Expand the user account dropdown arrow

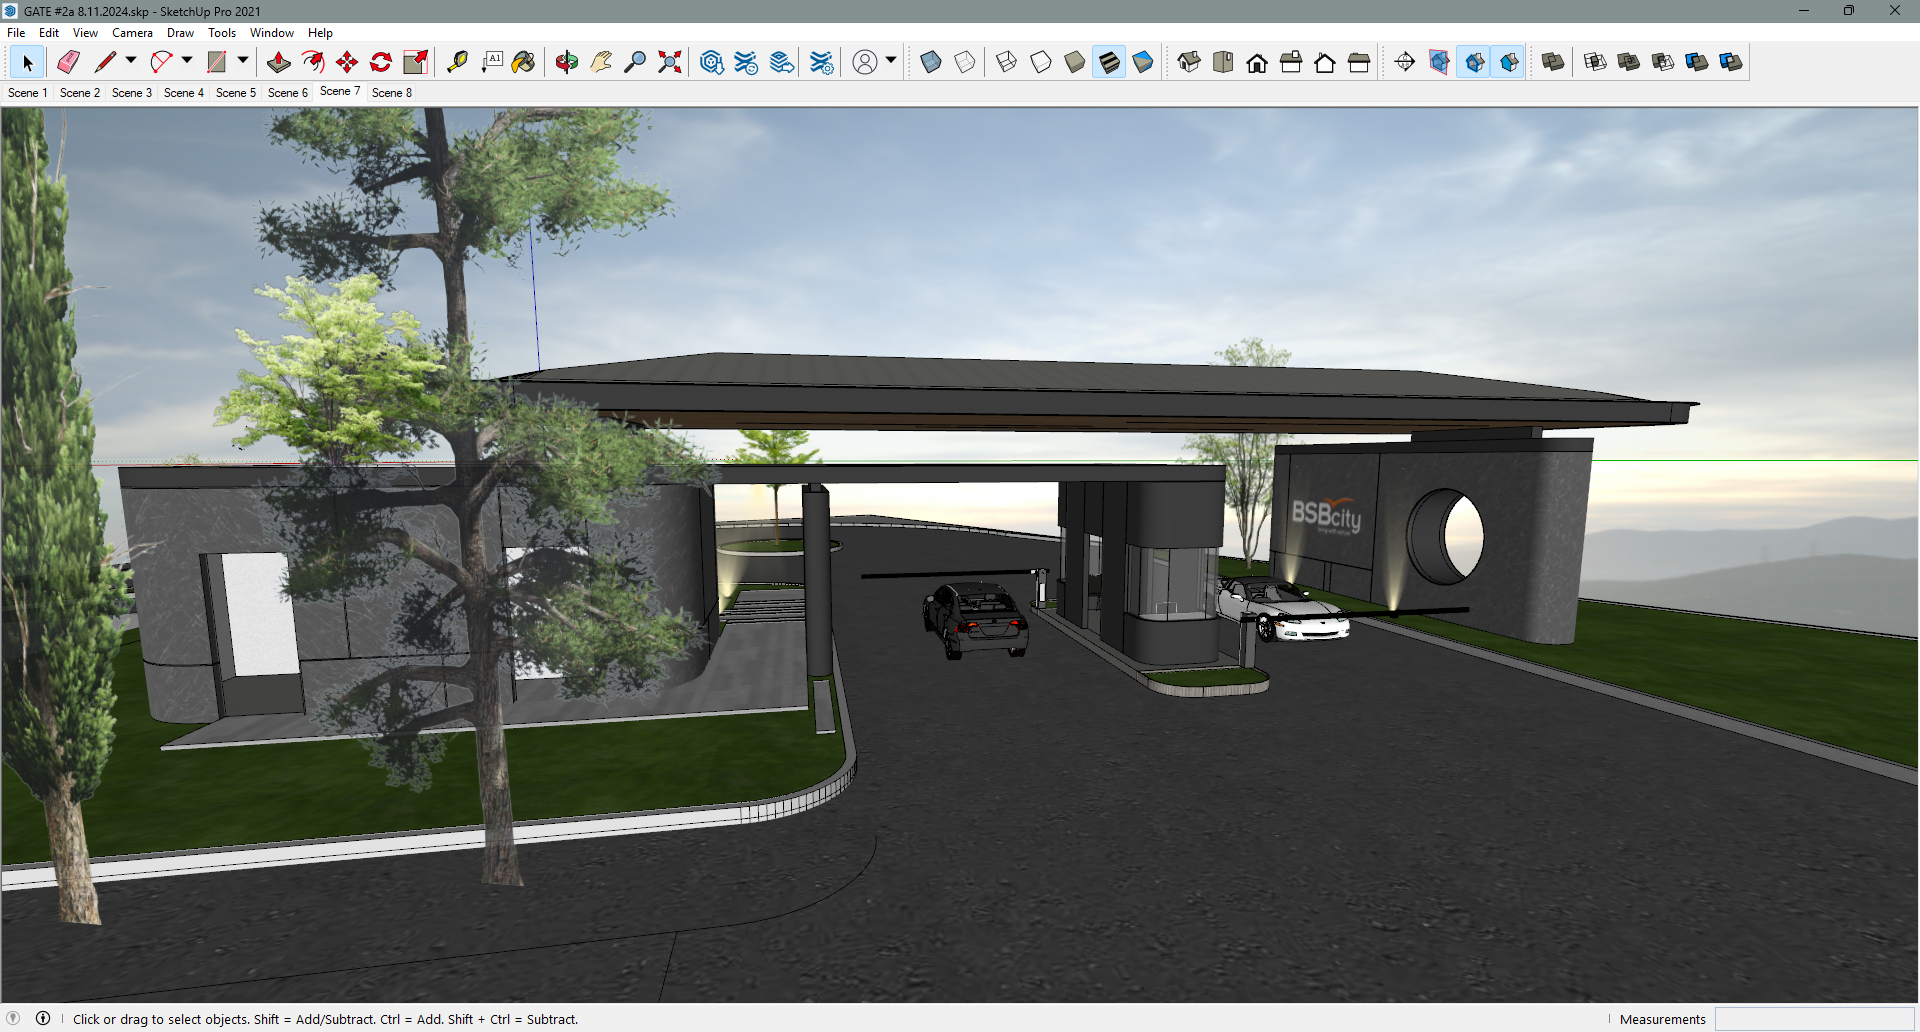tap(891, 61)
